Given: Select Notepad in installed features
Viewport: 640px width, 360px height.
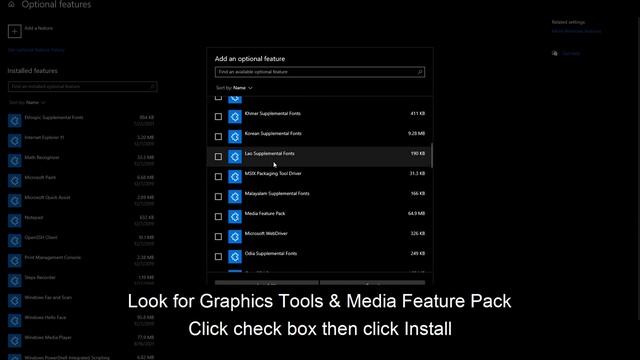Looking at the screenshot, I should click(34, 218).
